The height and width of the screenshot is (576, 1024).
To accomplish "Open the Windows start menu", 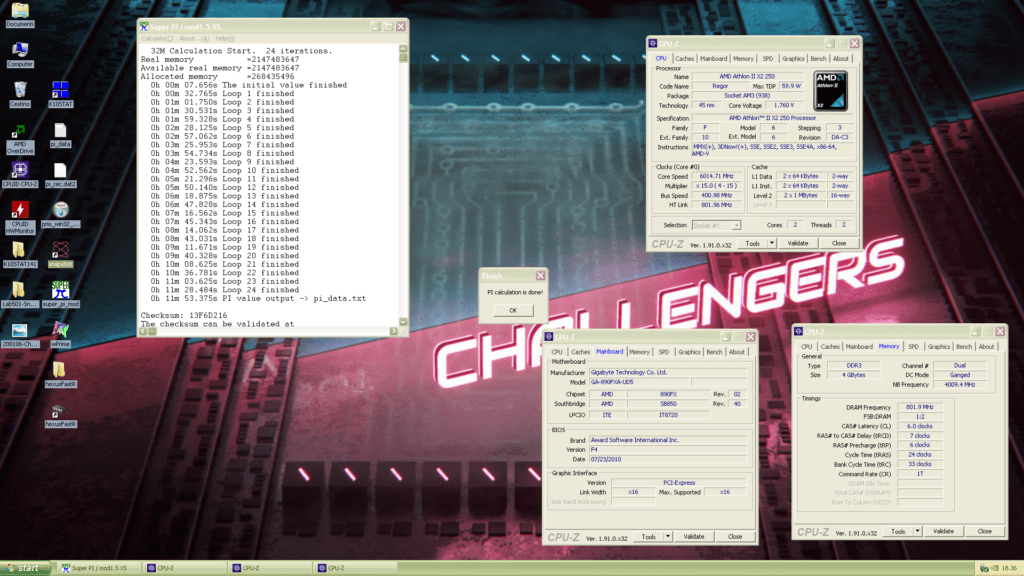I will click(25, 568).
